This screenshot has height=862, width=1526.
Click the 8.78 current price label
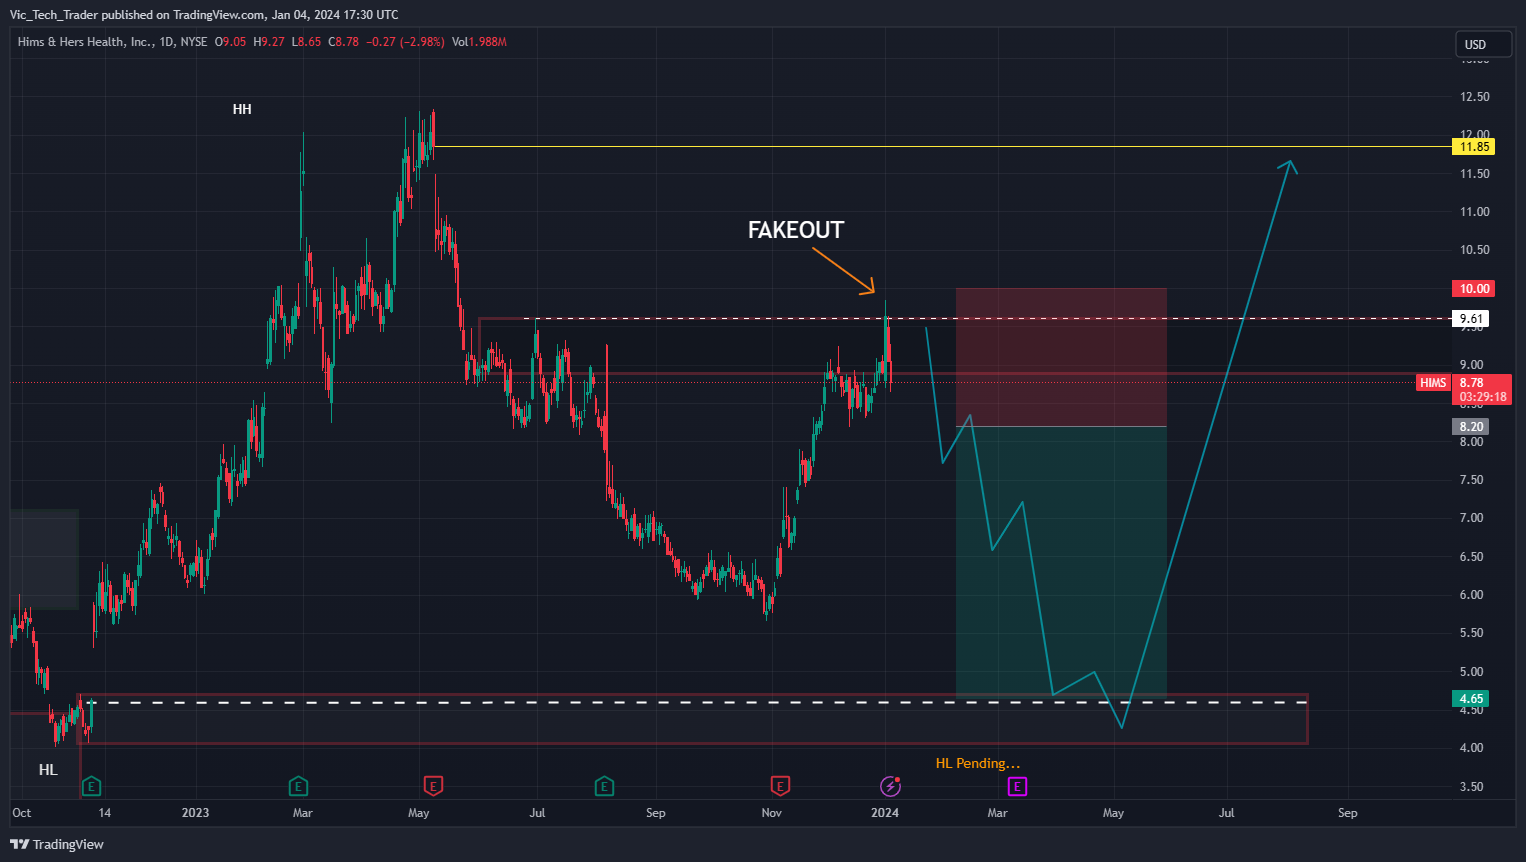[x=1472, y=382]
